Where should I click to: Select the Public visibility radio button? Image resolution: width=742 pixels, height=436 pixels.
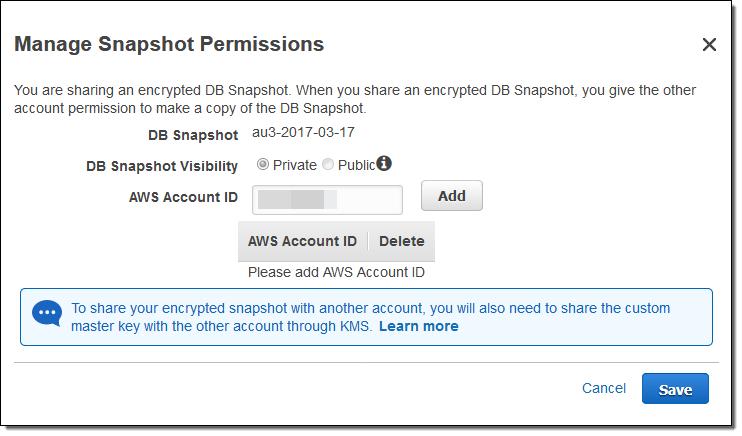click(328, 165)
